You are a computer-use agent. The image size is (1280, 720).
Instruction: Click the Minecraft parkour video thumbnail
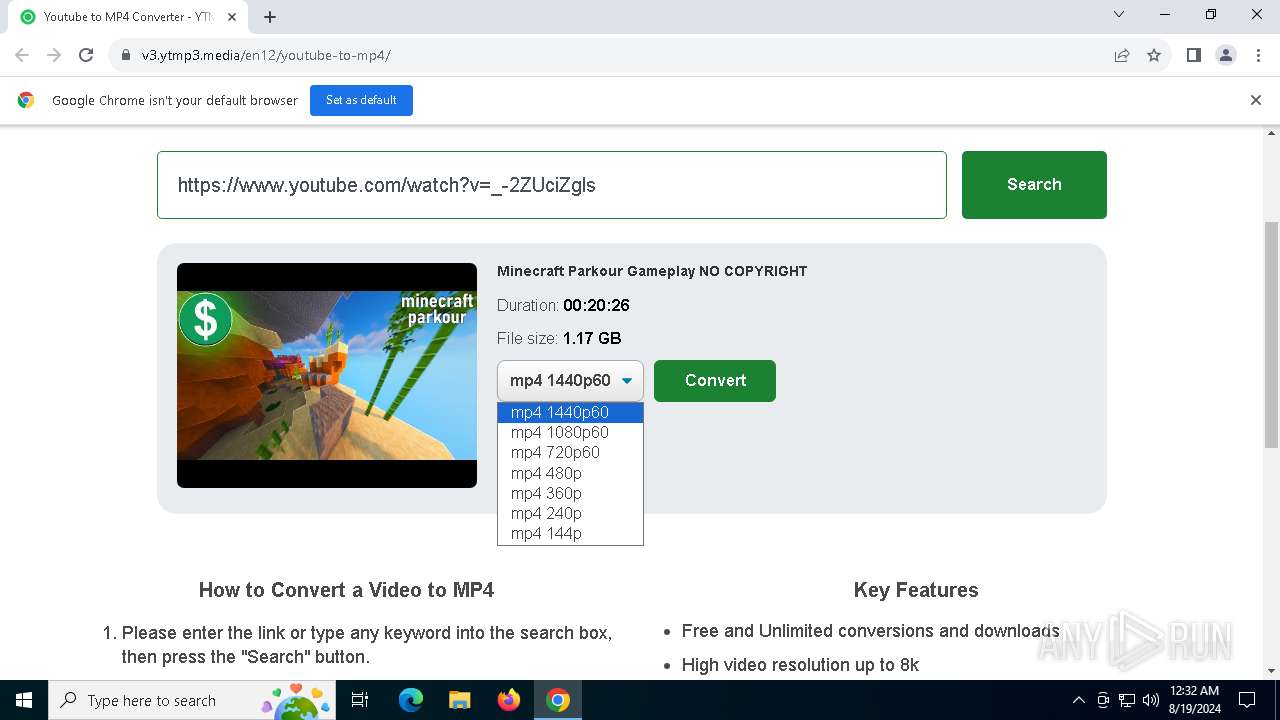pyautogui.click(x=327, y=375)
